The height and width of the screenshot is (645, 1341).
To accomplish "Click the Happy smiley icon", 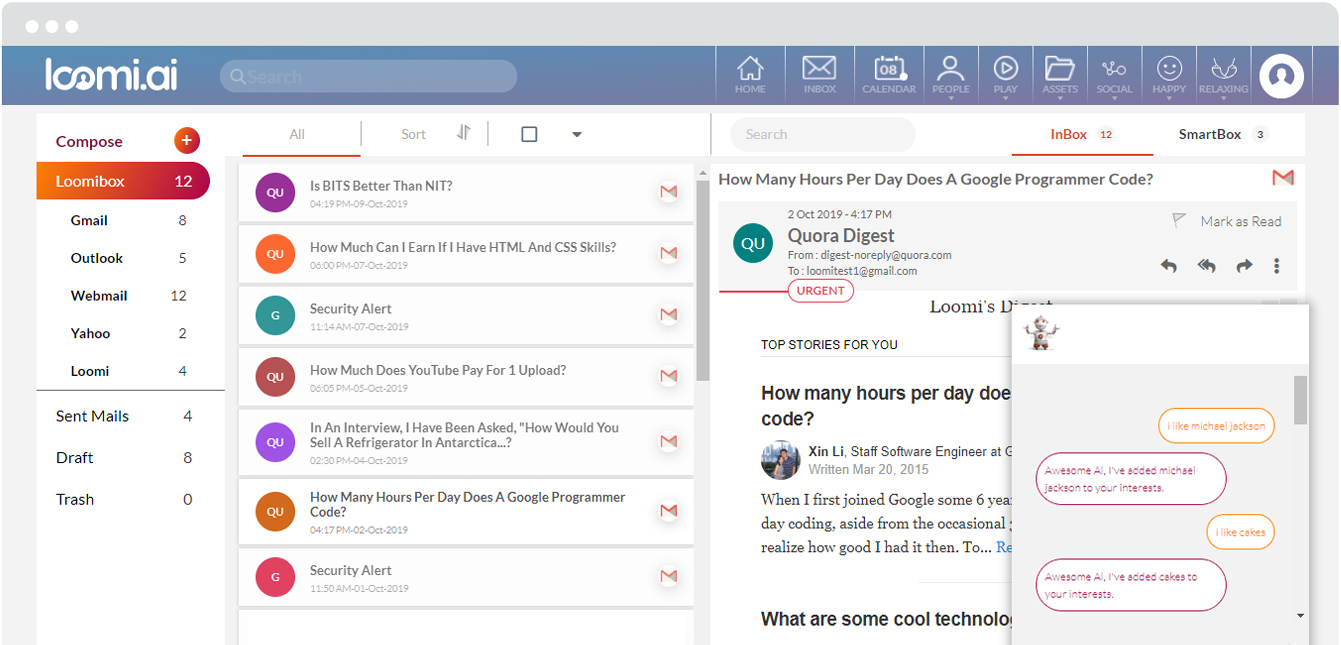I will pyautogui.click(x=1169, y=75).
